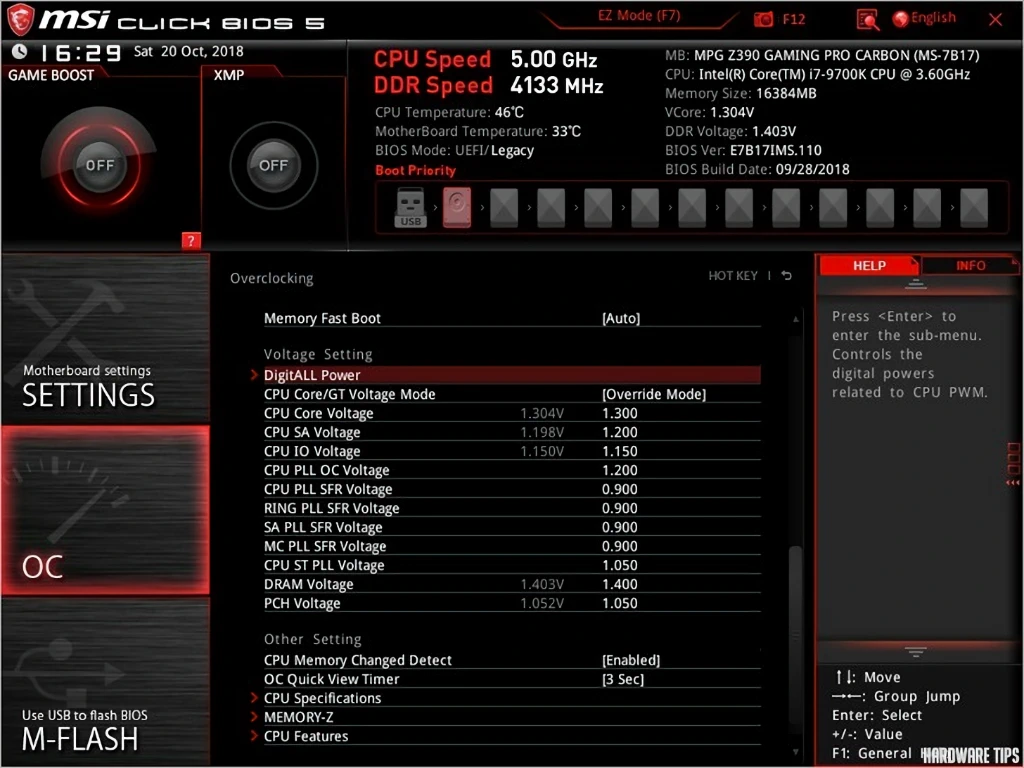This screenshot has width=1024, height=768.
Task: Open M-FLASH BIOS flashing section
Action: click(105, 682)
